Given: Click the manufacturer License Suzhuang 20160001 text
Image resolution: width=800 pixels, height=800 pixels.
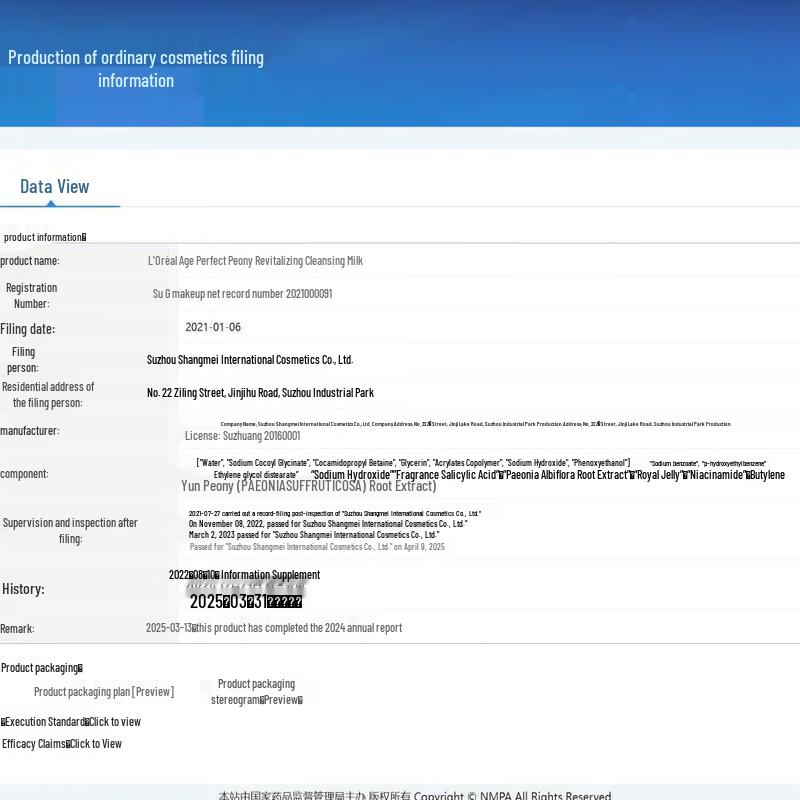Looking at the screenshot, I should pos(242,436).
